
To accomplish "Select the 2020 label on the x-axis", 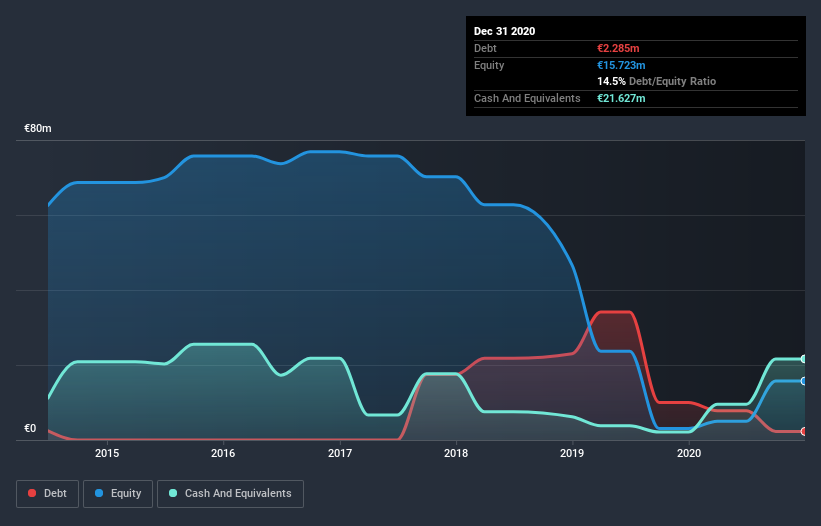I will (x=689, y=453).
